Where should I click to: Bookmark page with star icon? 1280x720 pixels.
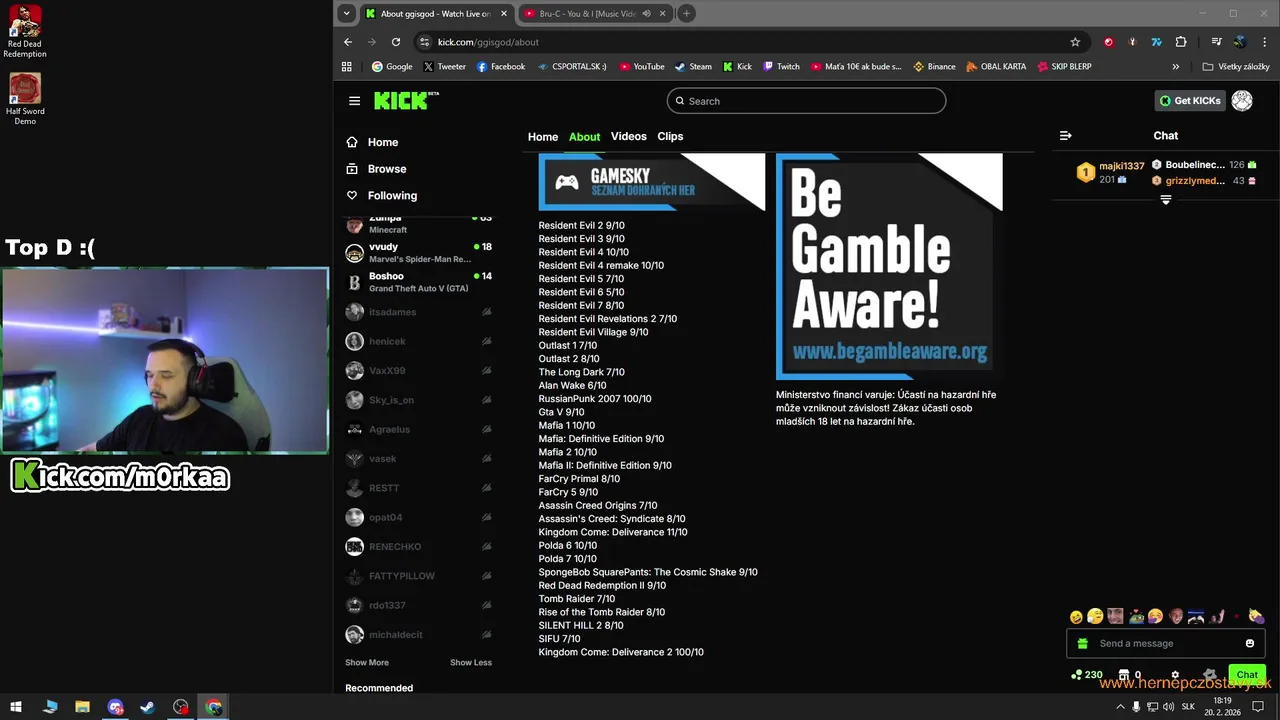click(1075, 42)
